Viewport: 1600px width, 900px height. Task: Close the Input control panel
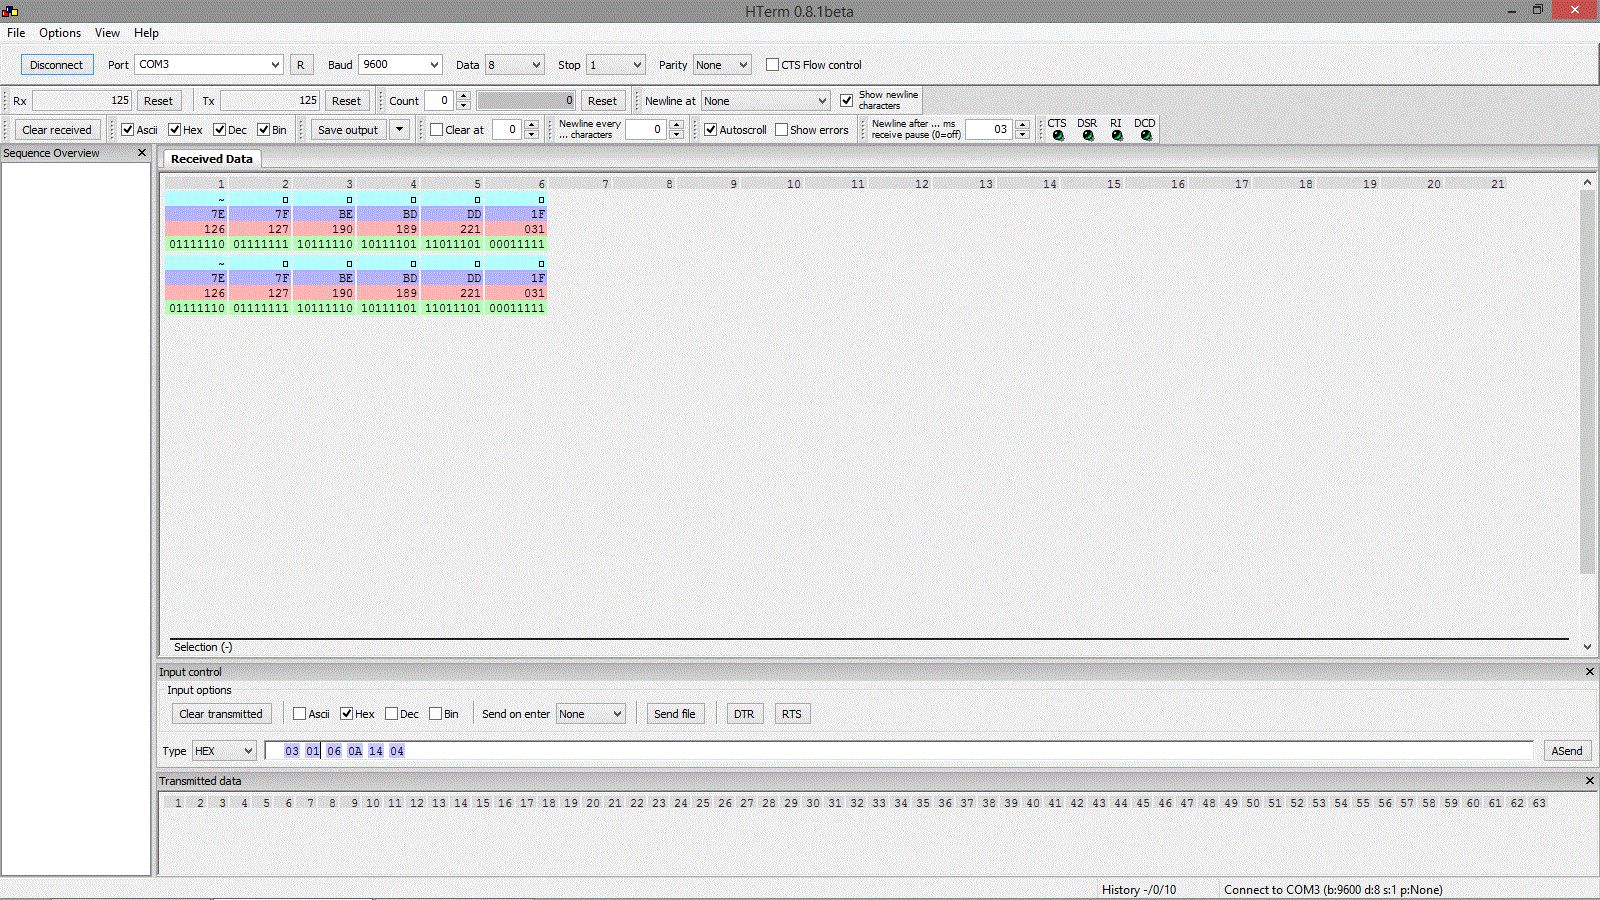[x=1590, y=672]
